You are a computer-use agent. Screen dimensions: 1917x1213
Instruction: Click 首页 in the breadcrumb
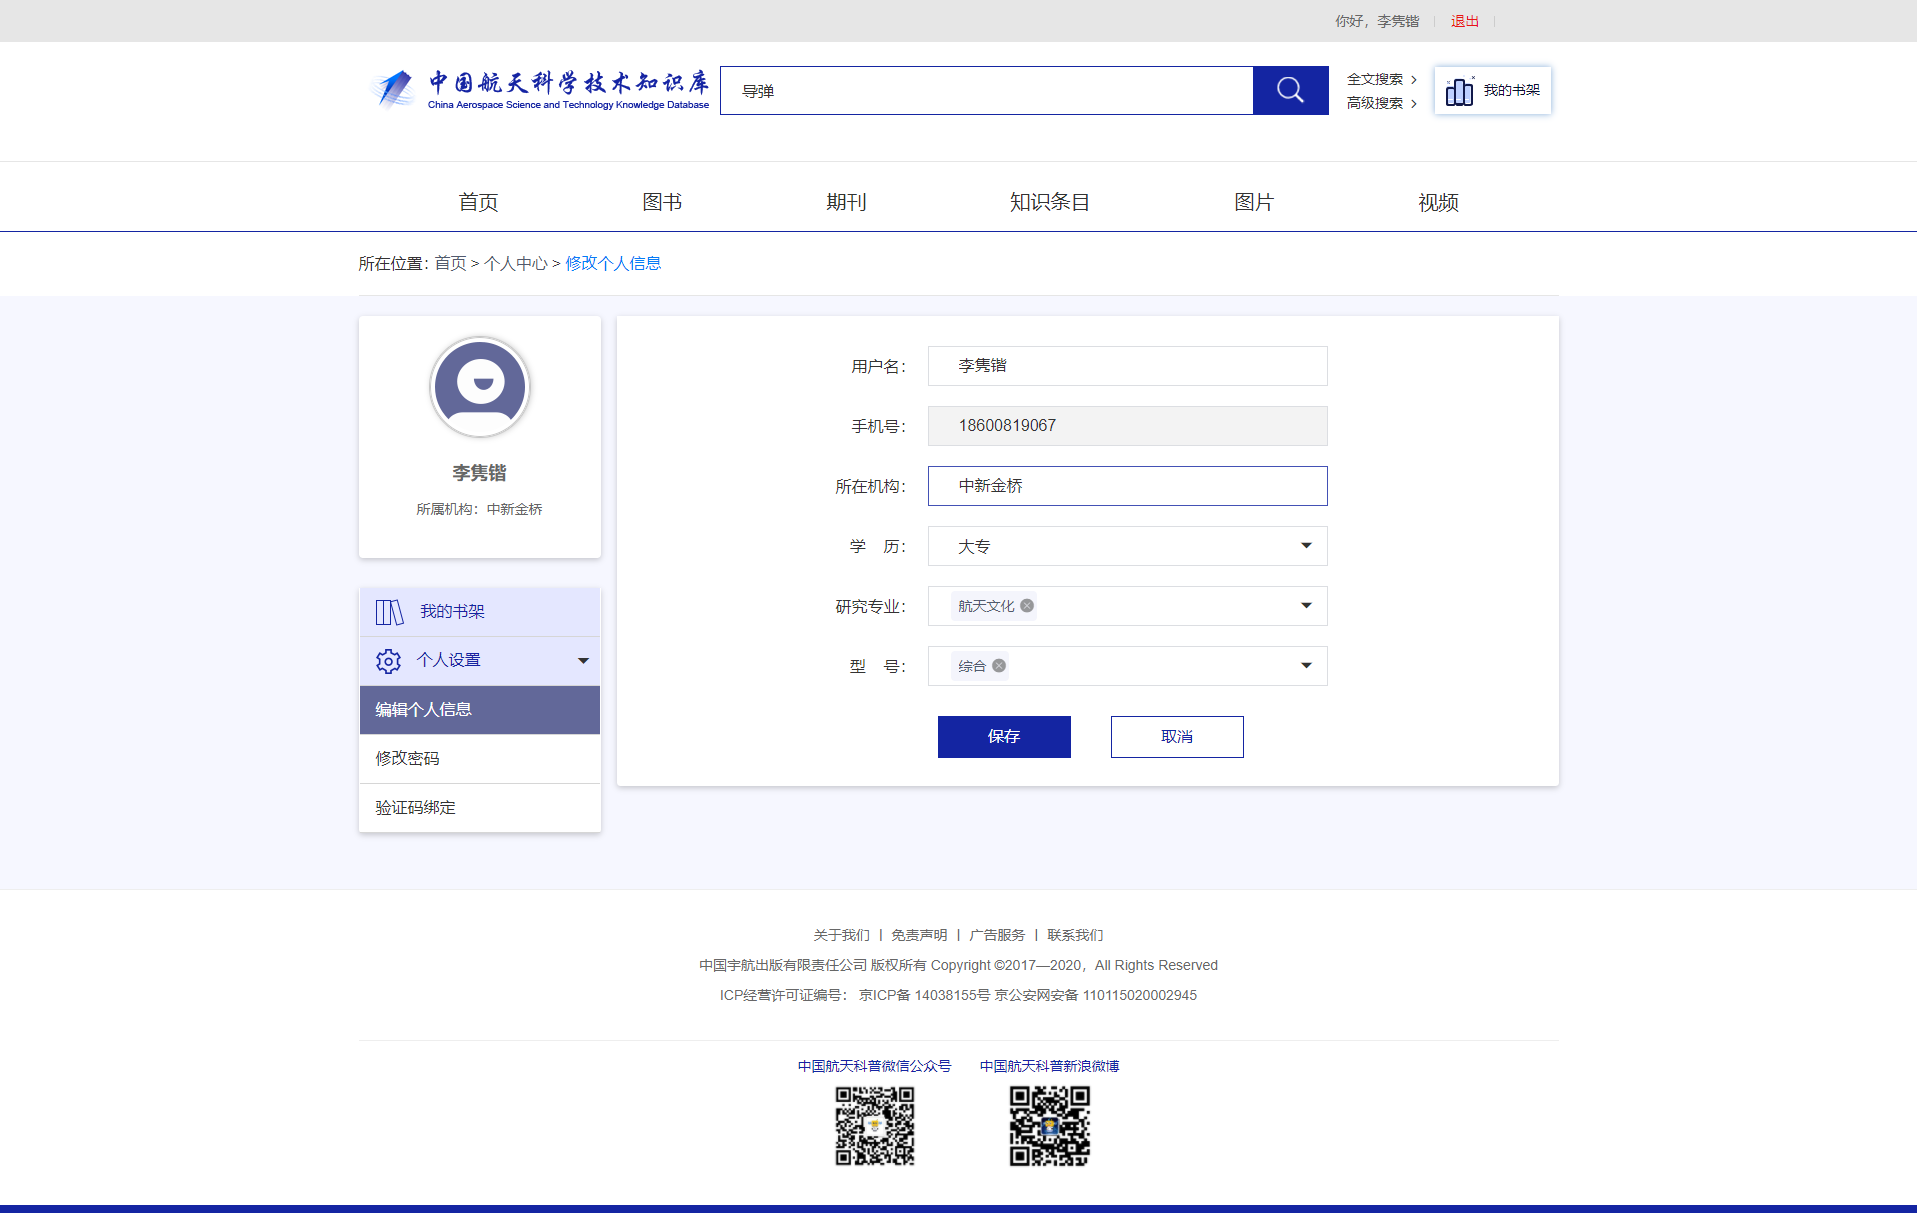450,263
